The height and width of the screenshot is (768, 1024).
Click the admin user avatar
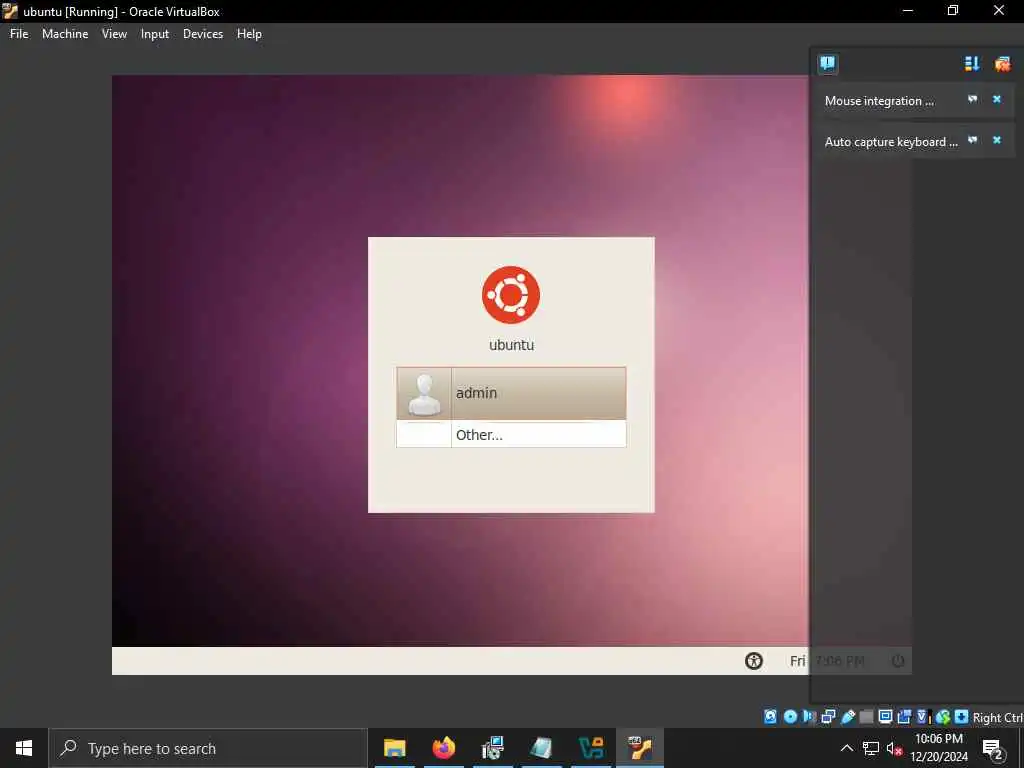tap(424, 394)
